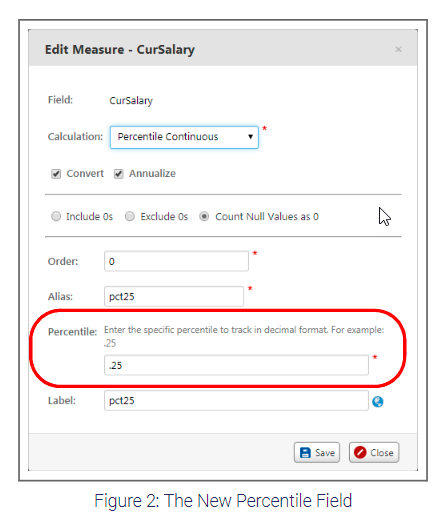The height and width of the screenshot is (528, 444).
Task: Click the Percentile value input box
Action: pos(236,365)
